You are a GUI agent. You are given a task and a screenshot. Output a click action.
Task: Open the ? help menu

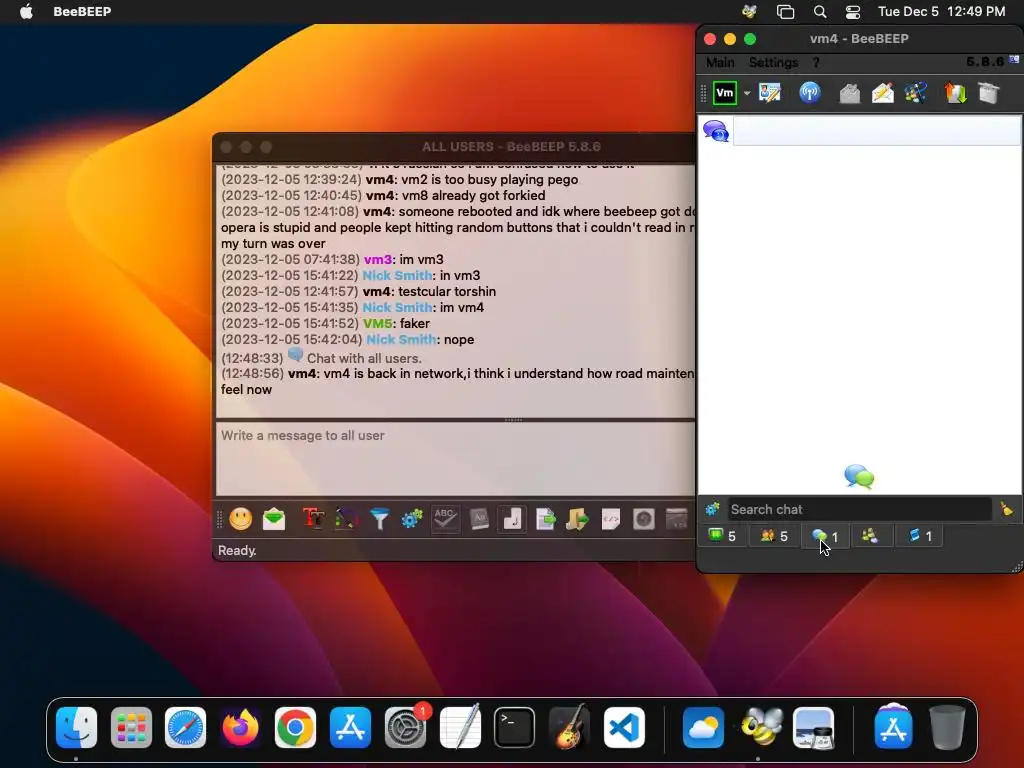coord(816,62)
